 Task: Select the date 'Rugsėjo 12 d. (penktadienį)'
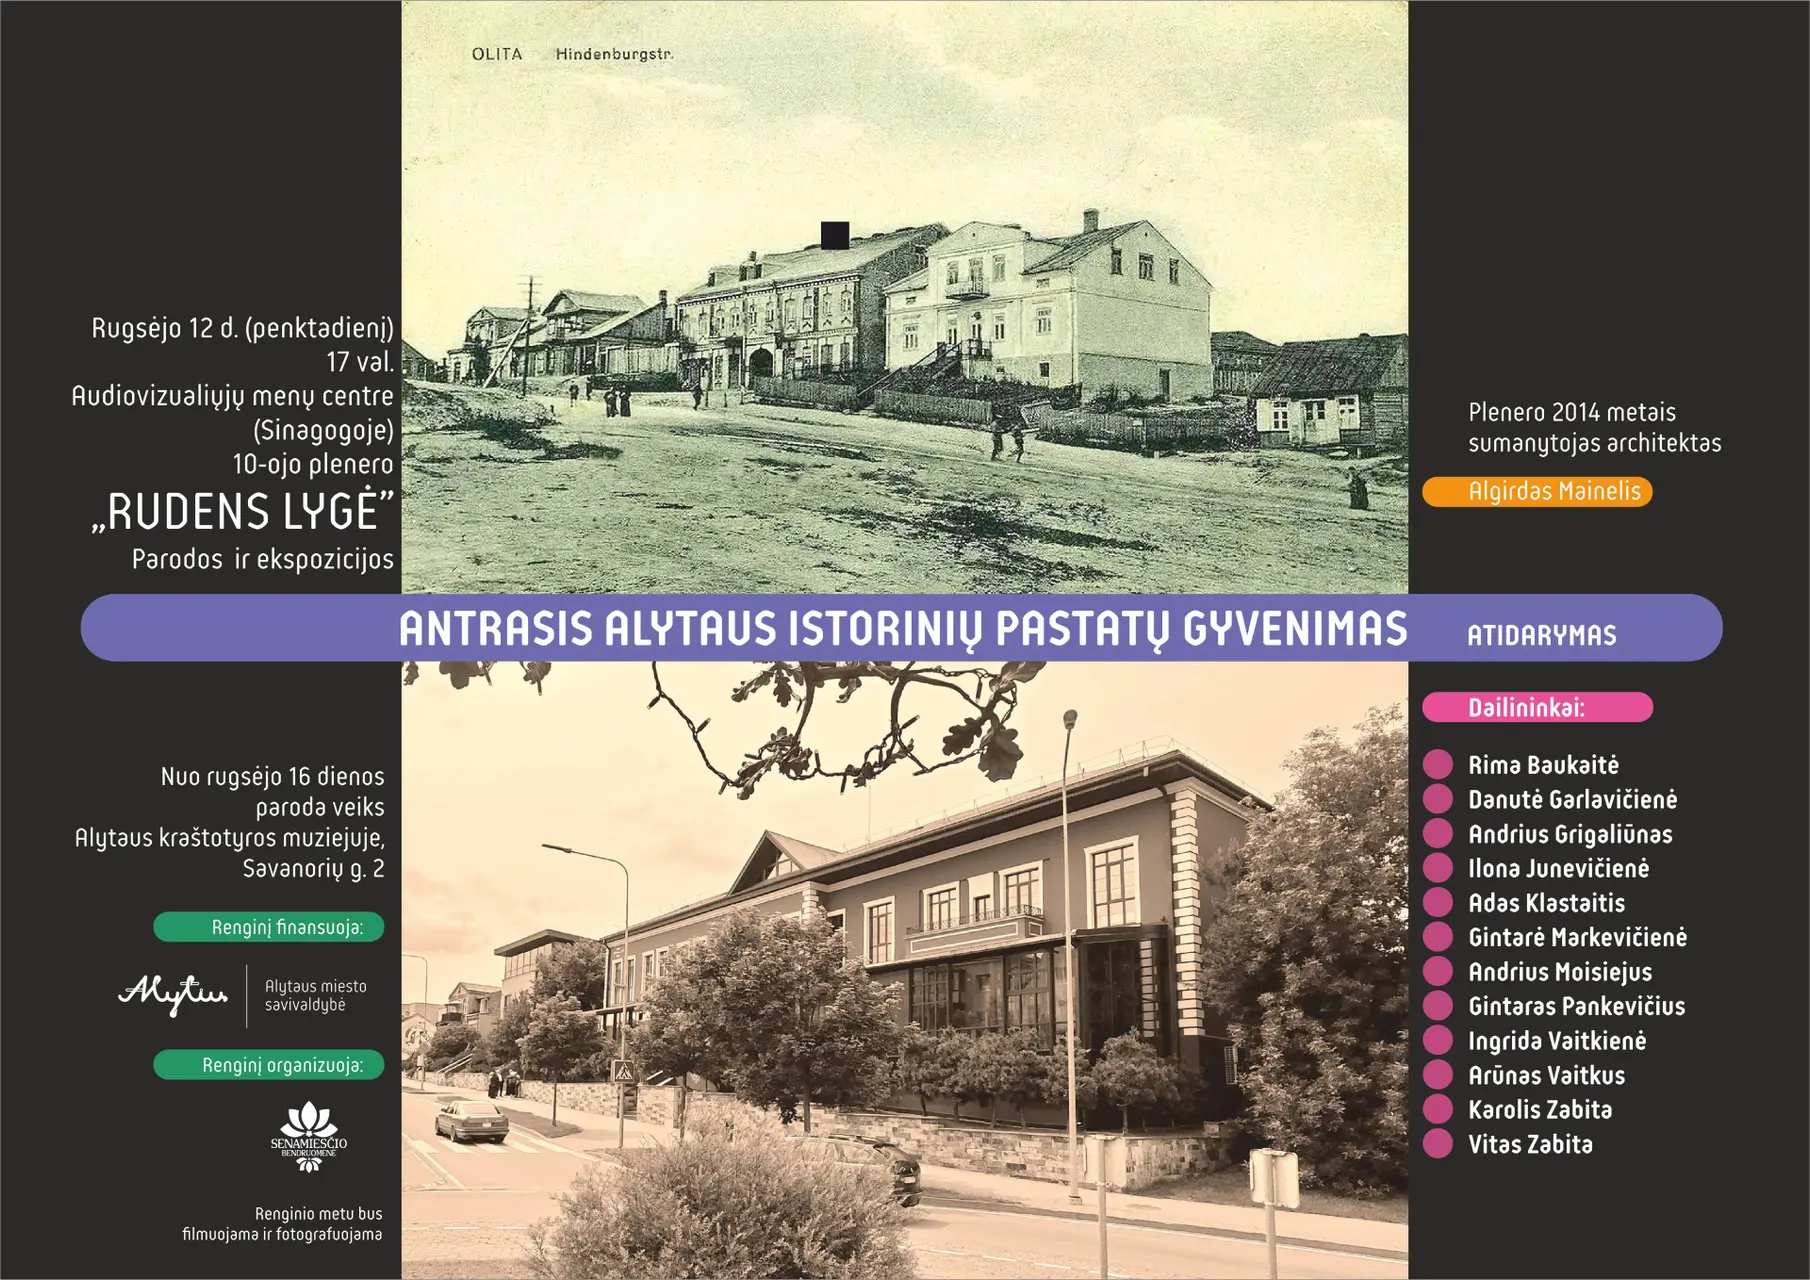(x=242, y=328)
